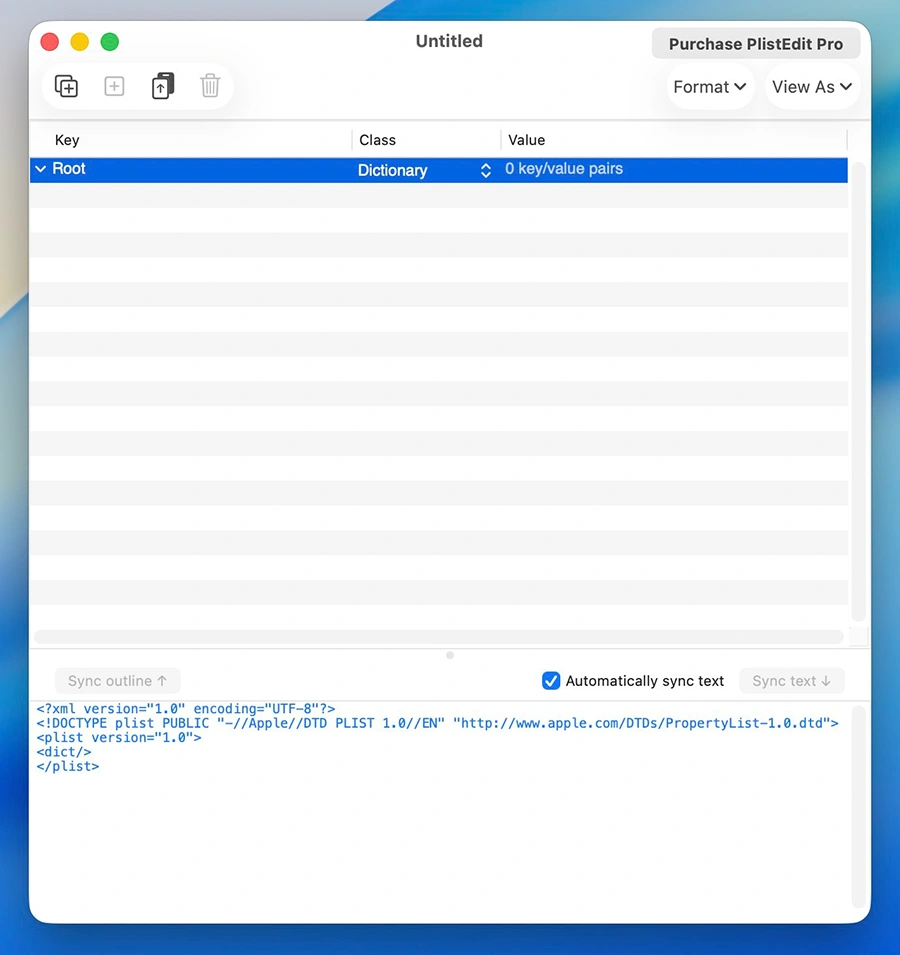Image resolution: width=900 pixels, height=955 pixels.
Task: Click the Class column header
Action: tap(378, 140)
